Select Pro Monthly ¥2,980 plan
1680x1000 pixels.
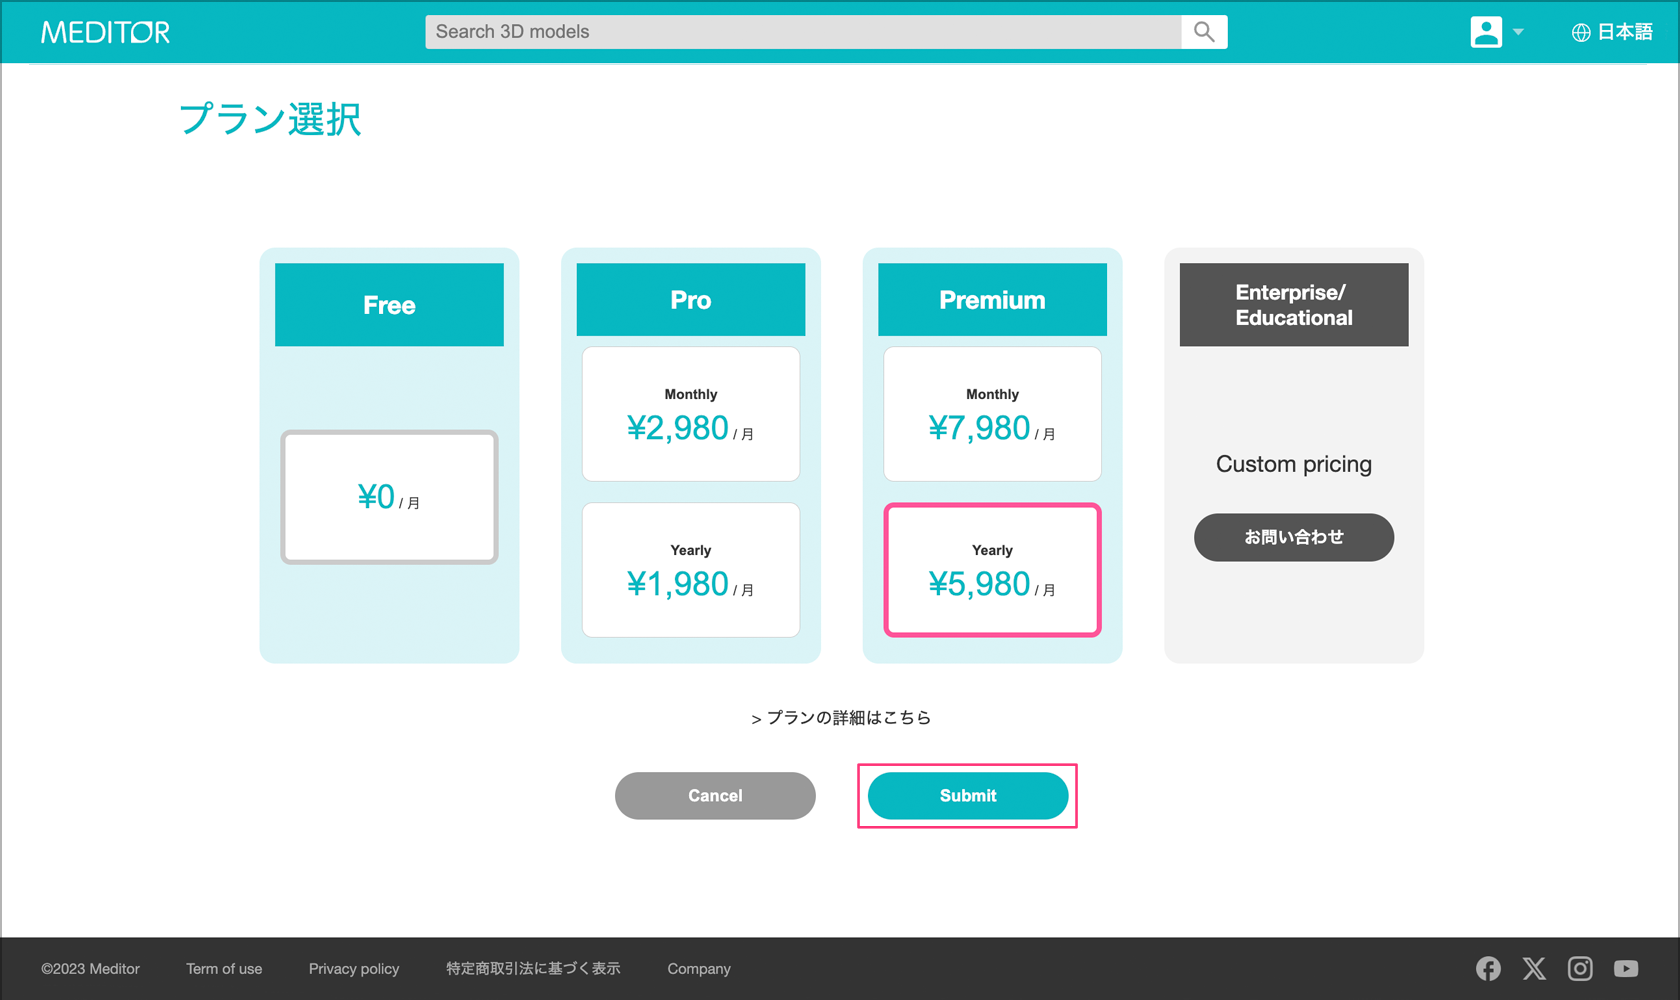point(691,414)
